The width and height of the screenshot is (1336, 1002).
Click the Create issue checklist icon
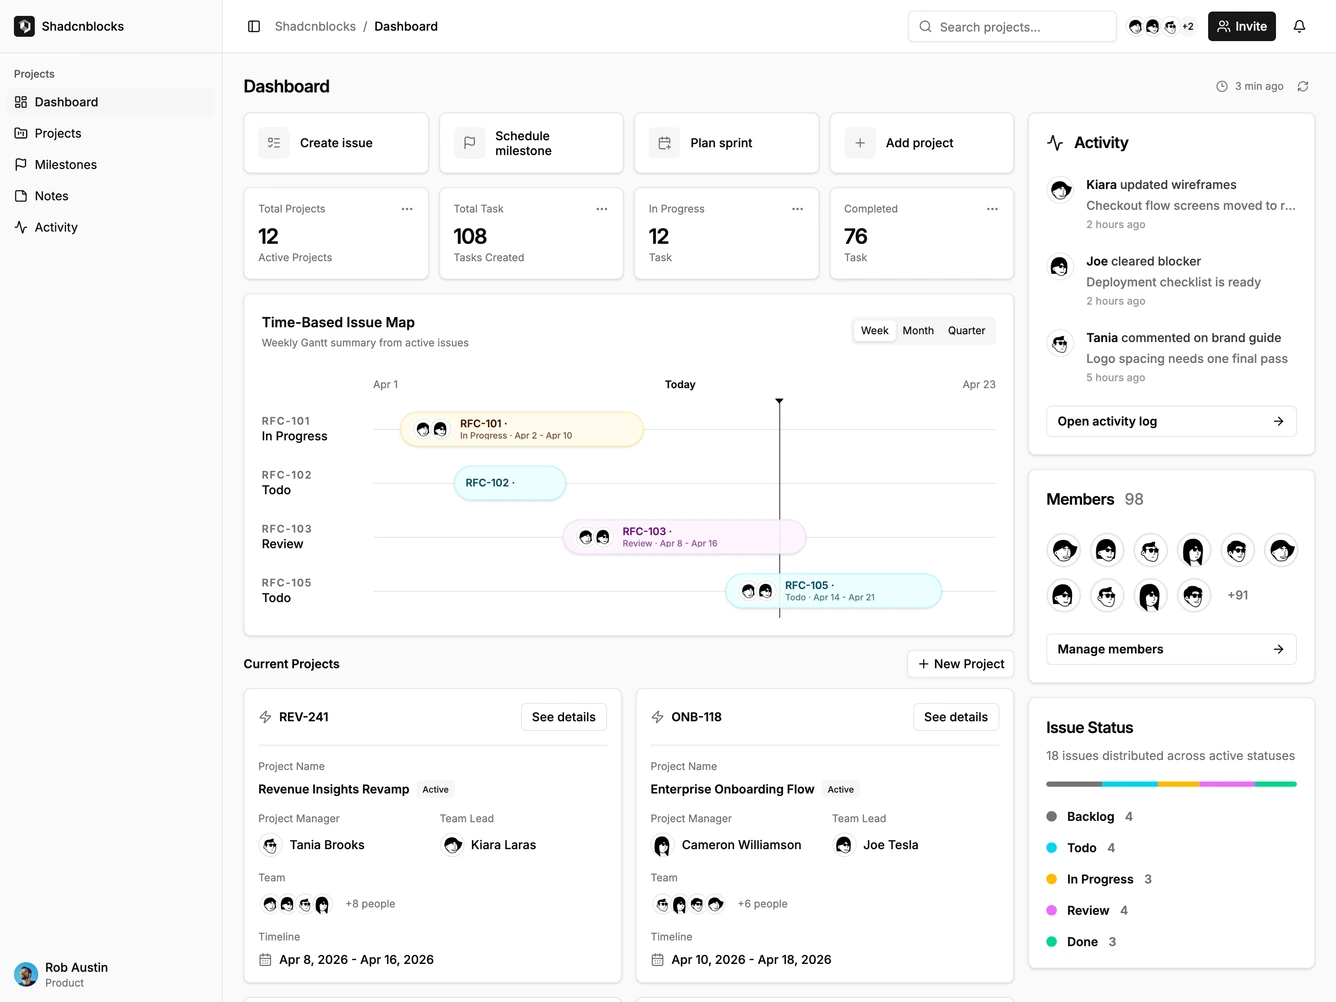[274, 143]
